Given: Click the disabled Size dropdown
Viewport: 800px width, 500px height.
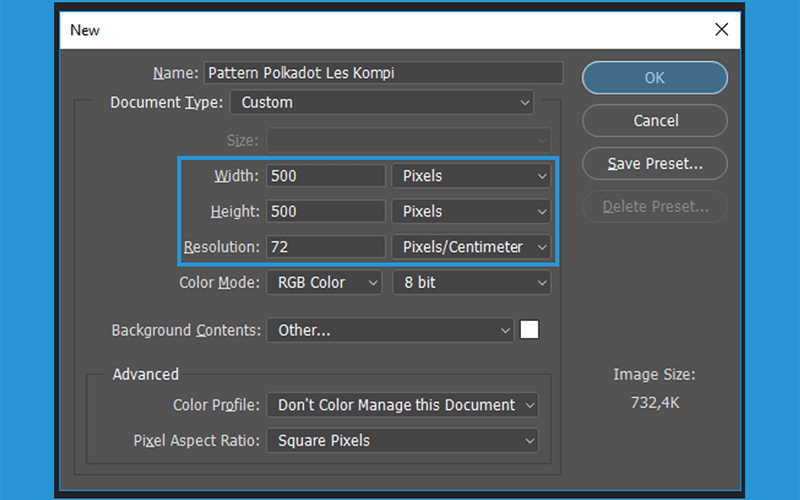Looking at the screenshot, I should pos(408,140).
